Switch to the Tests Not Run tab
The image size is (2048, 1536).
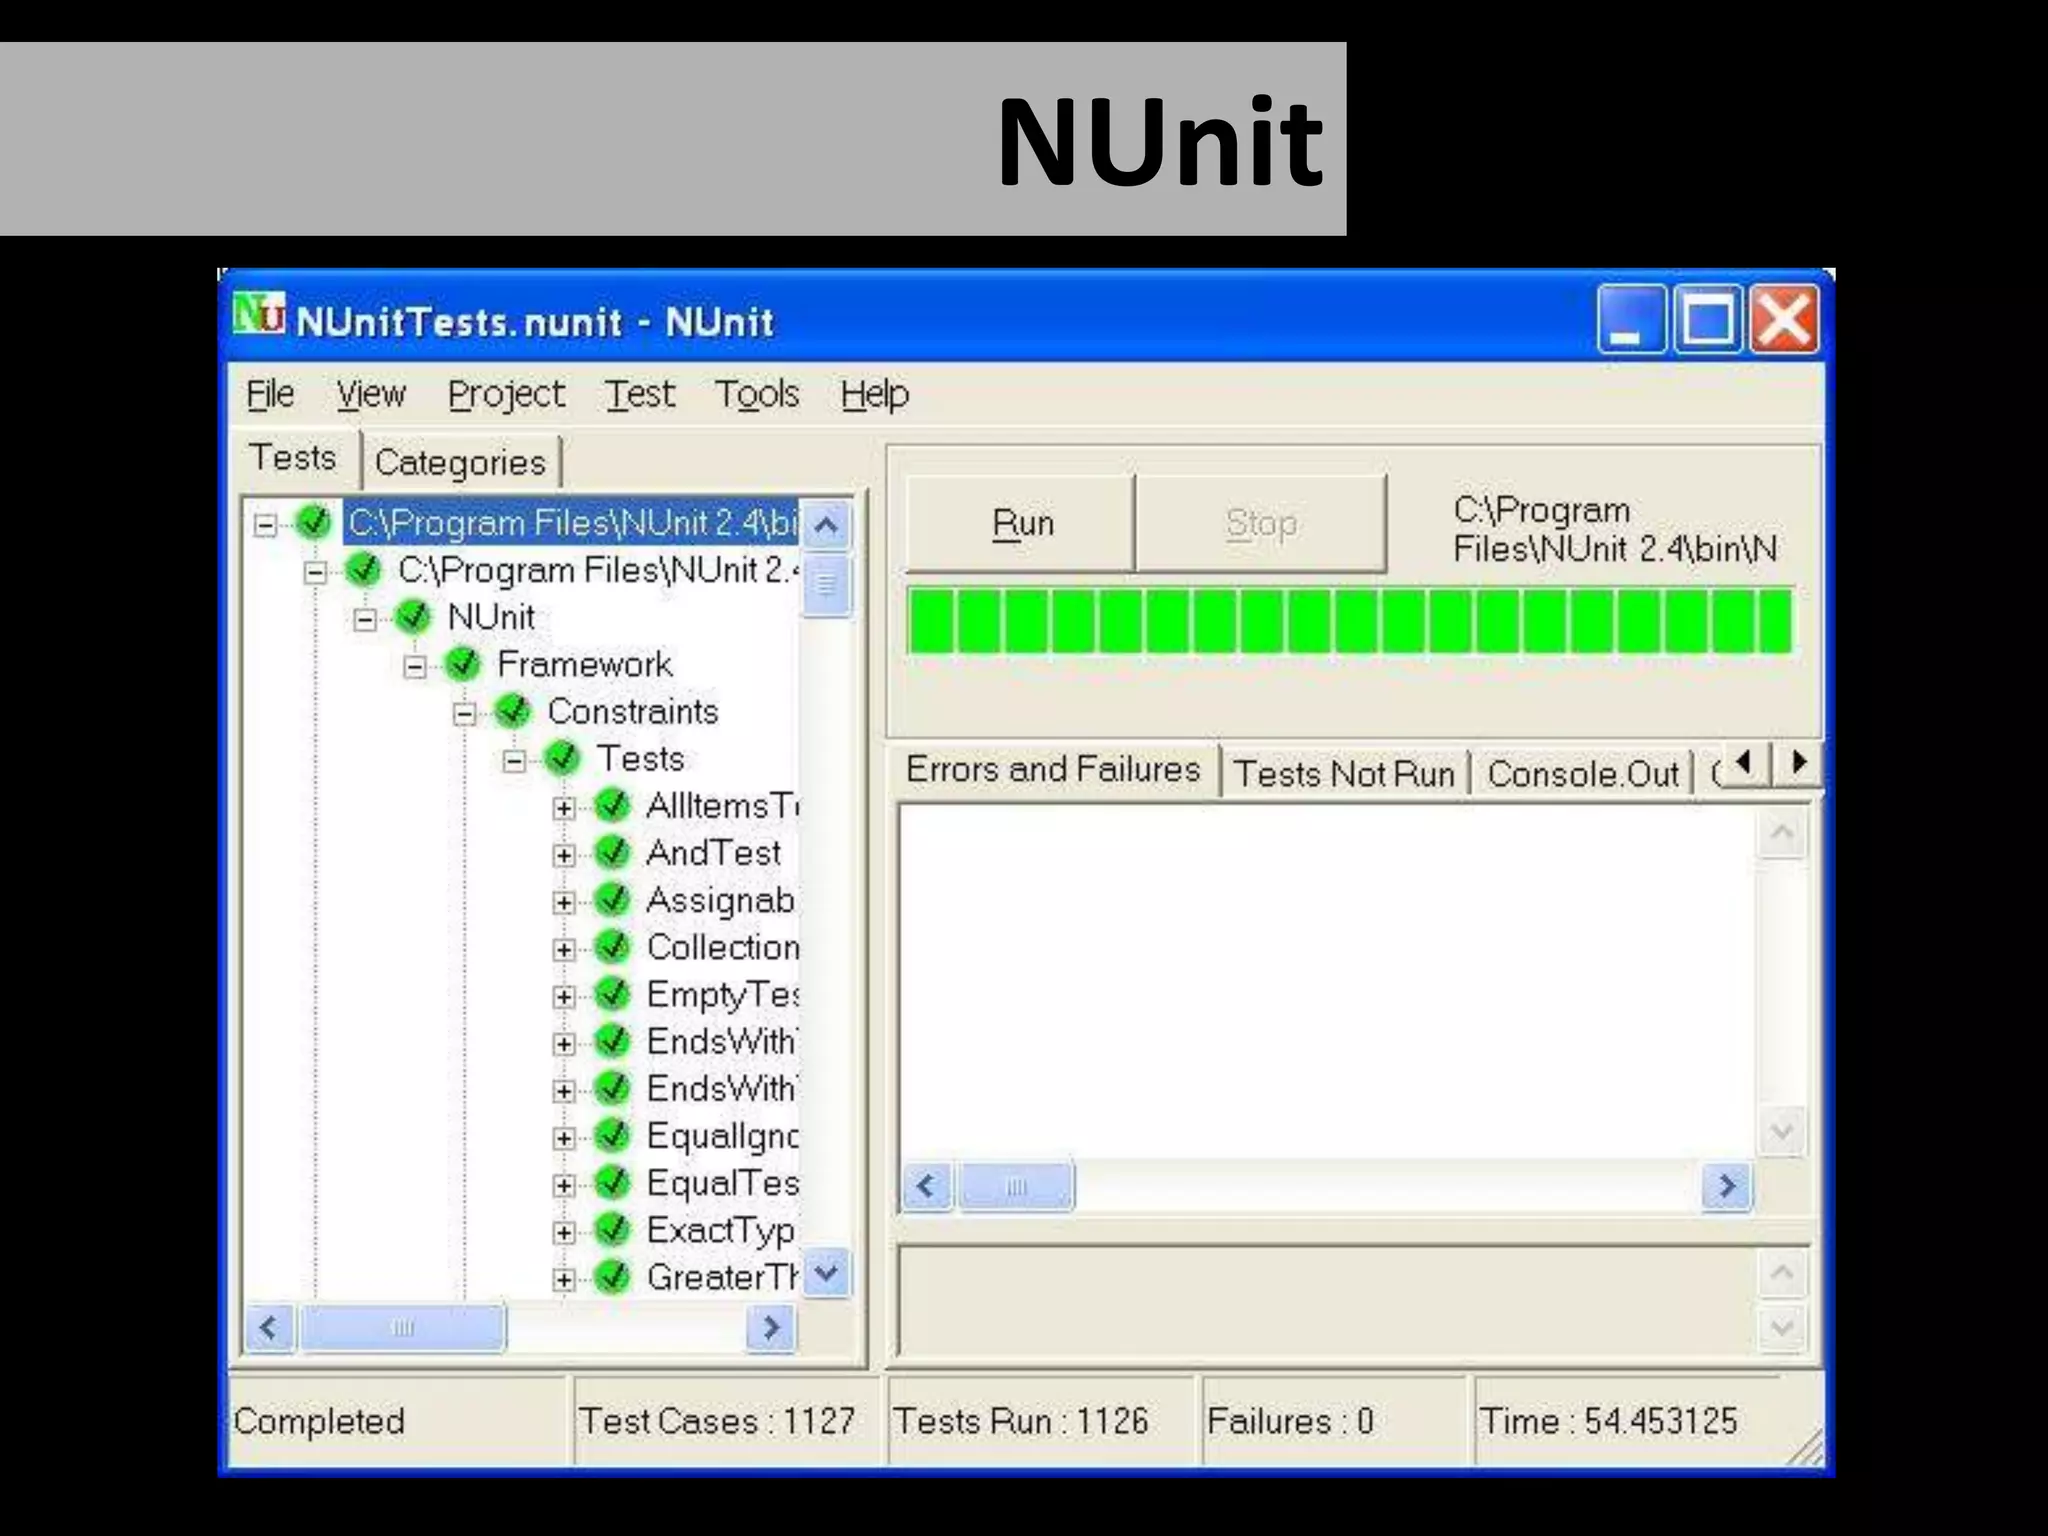pos(1344,774)
